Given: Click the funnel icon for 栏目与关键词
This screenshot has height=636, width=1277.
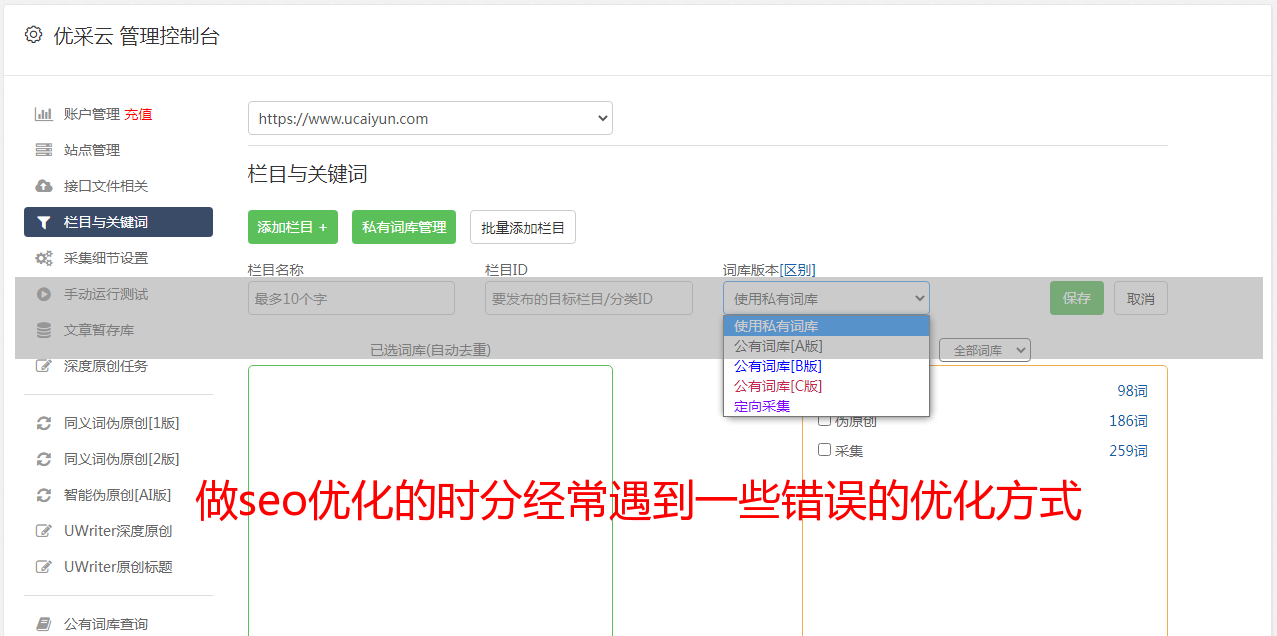Looking at the screenshot, I should coord(44,222).
